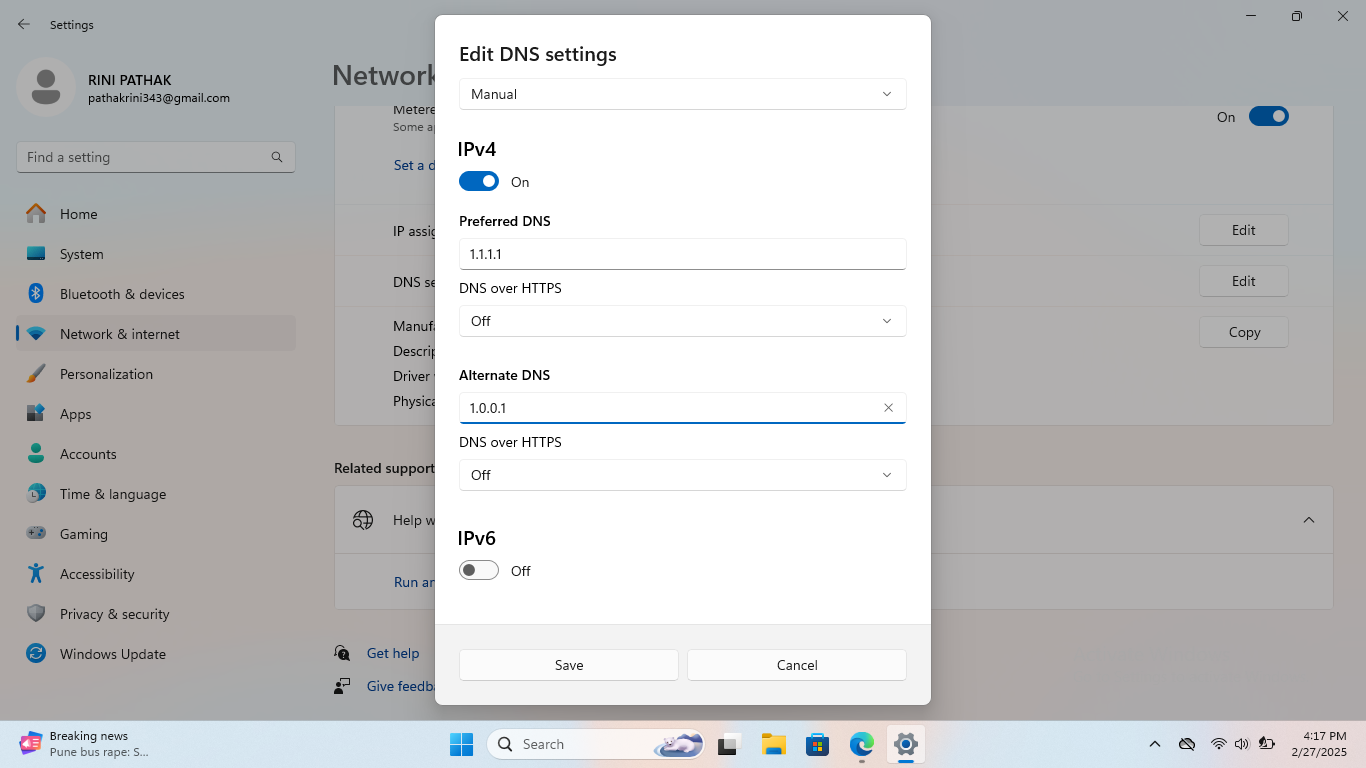This screenshot has width=1366, height=768.
Task: Click the Privacy & security shield icon
Action: pyautogui.click(x=36, y=614)
